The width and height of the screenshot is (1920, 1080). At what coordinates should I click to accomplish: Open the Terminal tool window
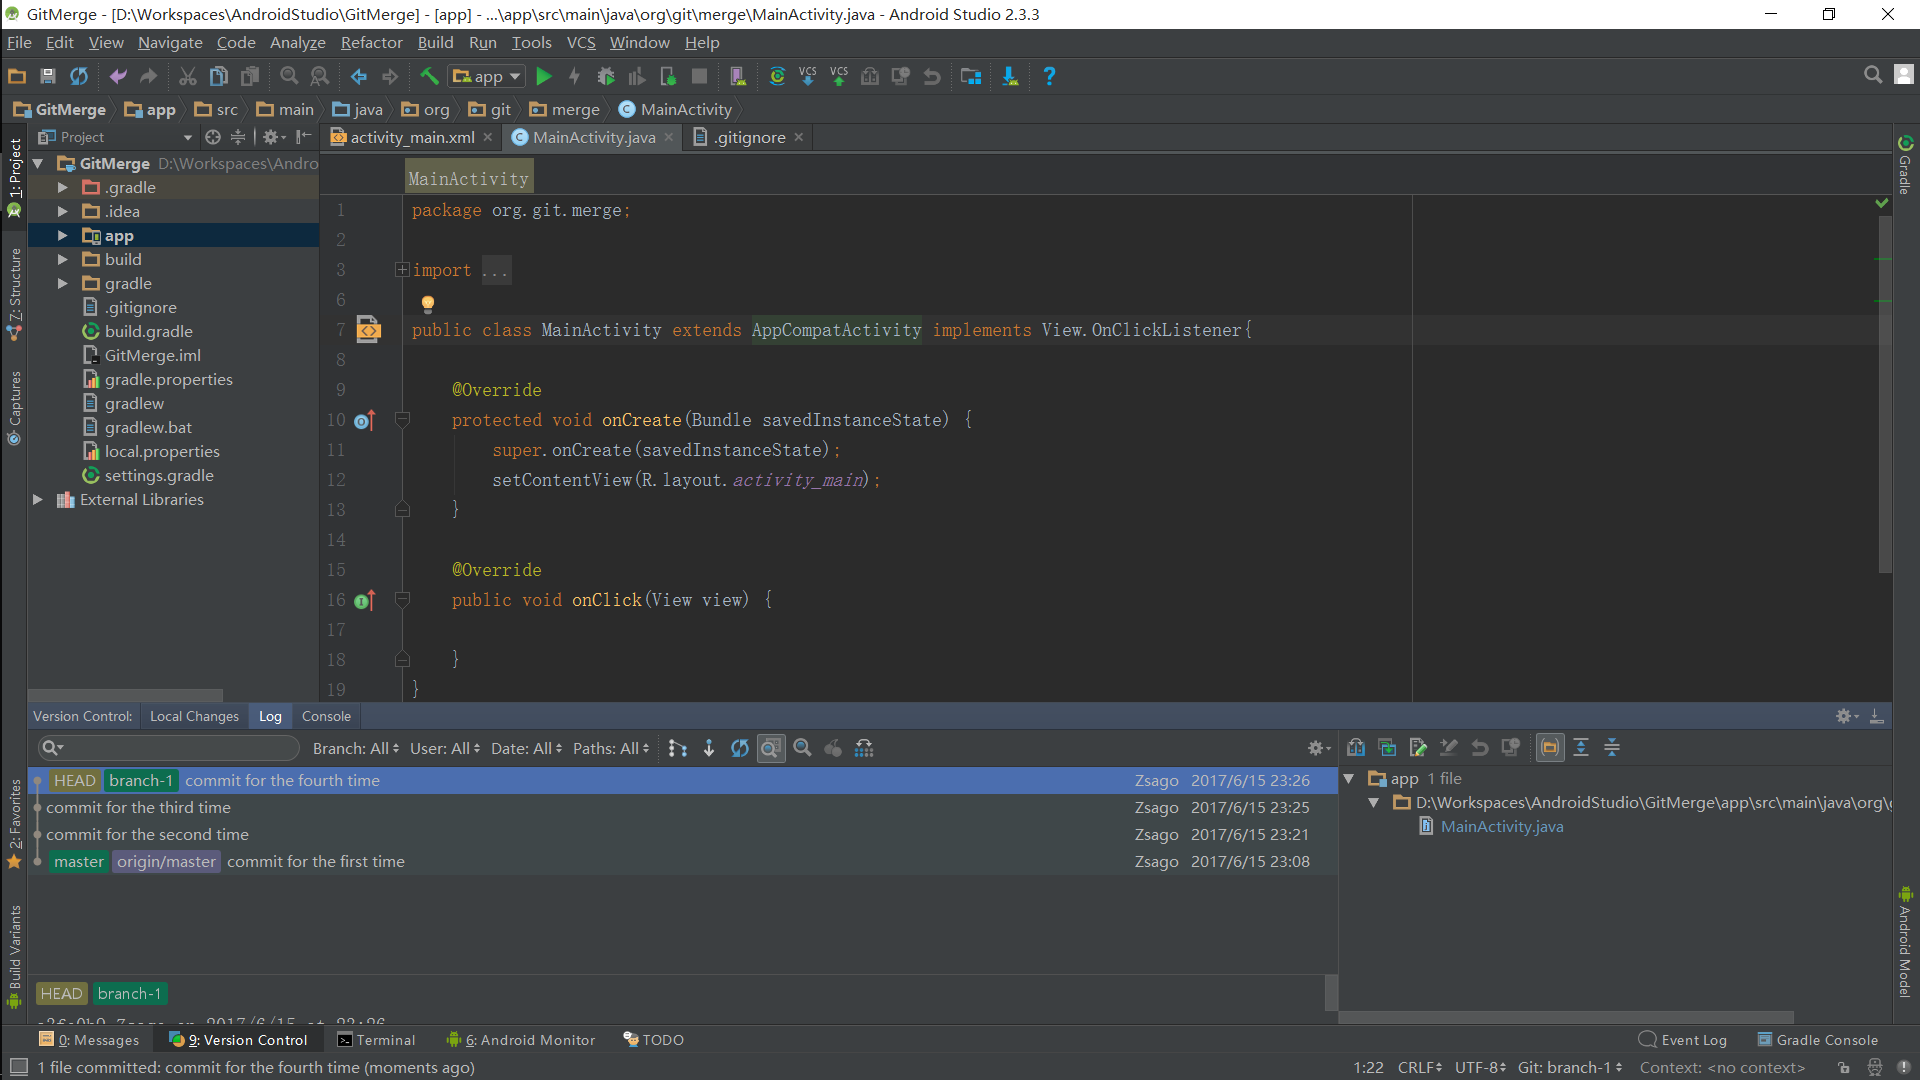pos(376,1040)
